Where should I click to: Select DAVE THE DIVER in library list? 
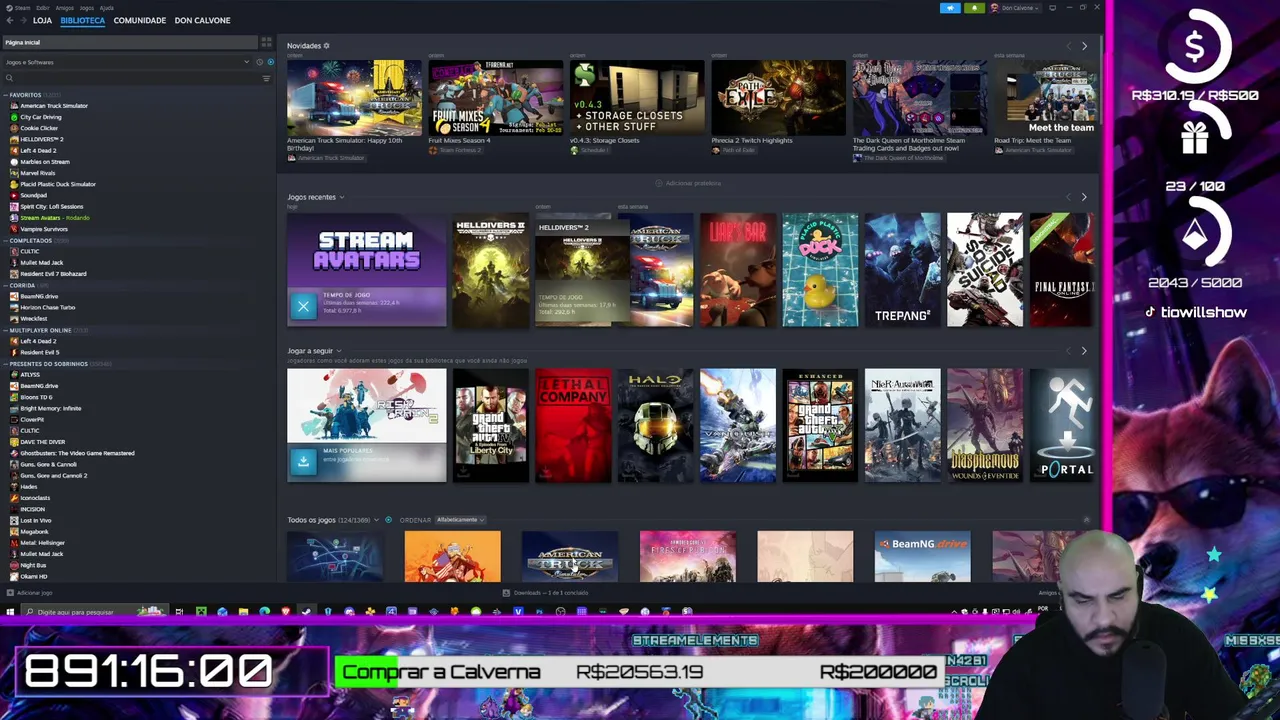42,442
